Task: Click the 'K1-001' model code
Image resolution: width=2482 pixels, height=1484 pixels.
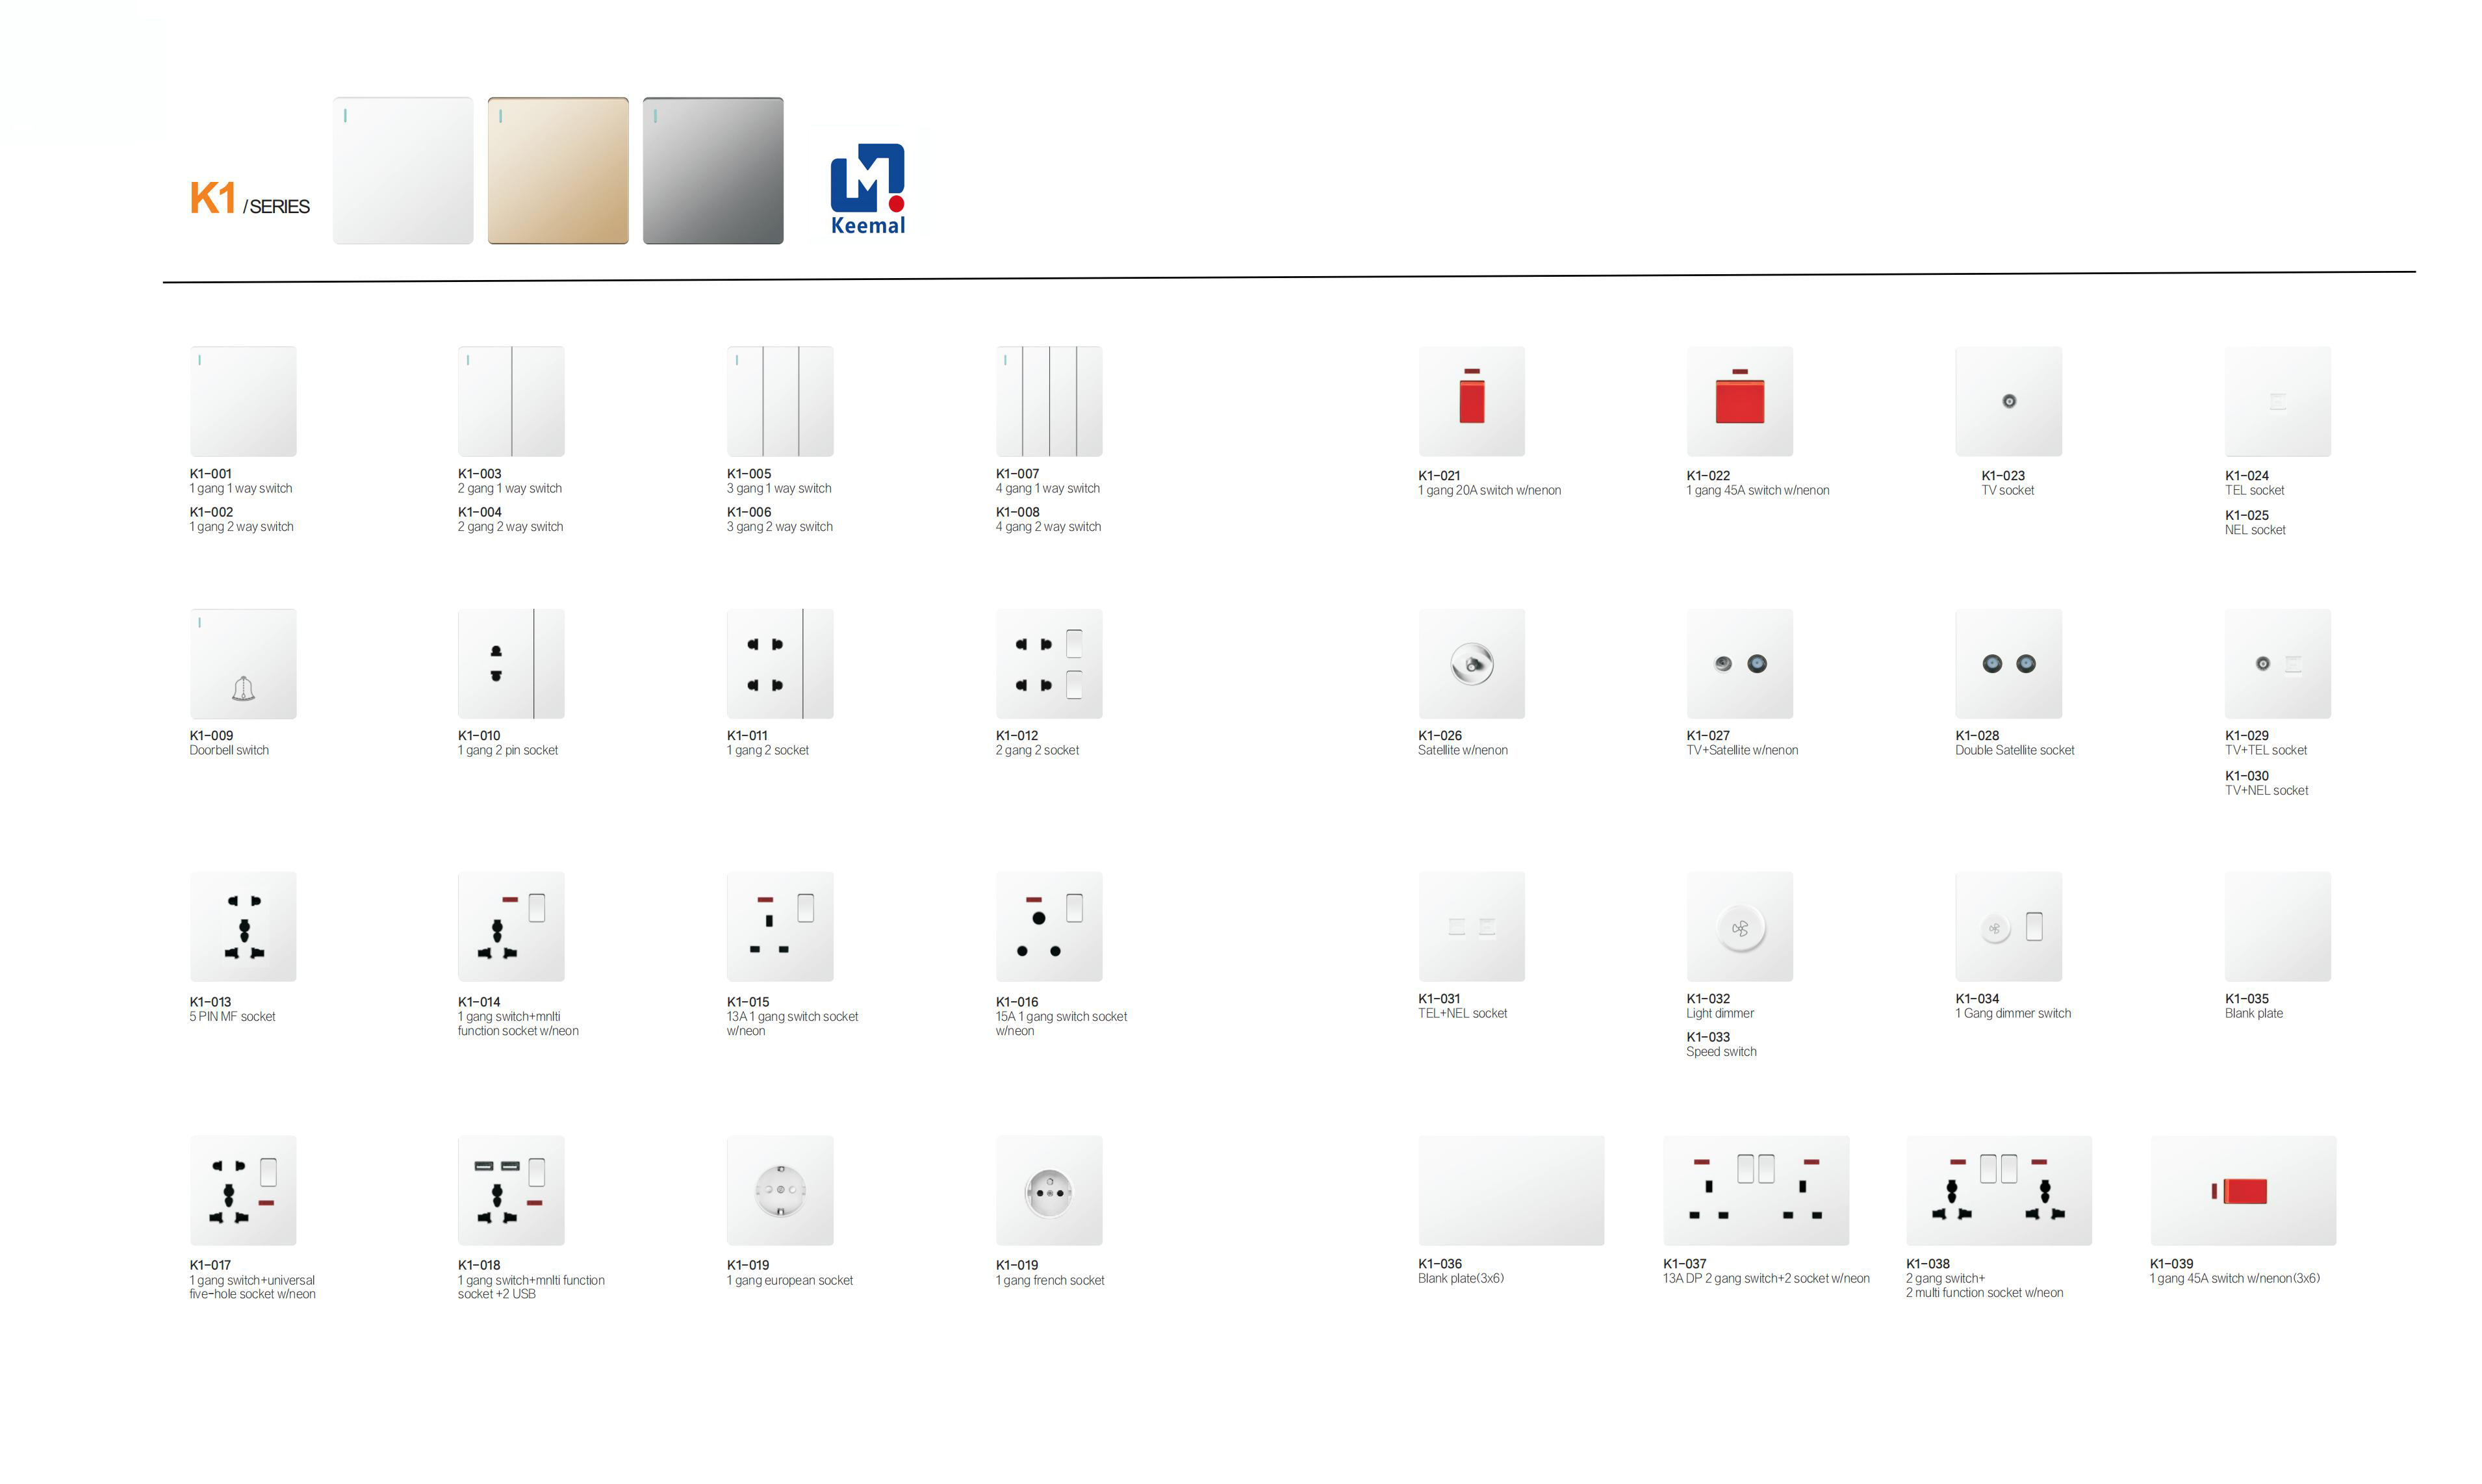Action: click(211, 474)
